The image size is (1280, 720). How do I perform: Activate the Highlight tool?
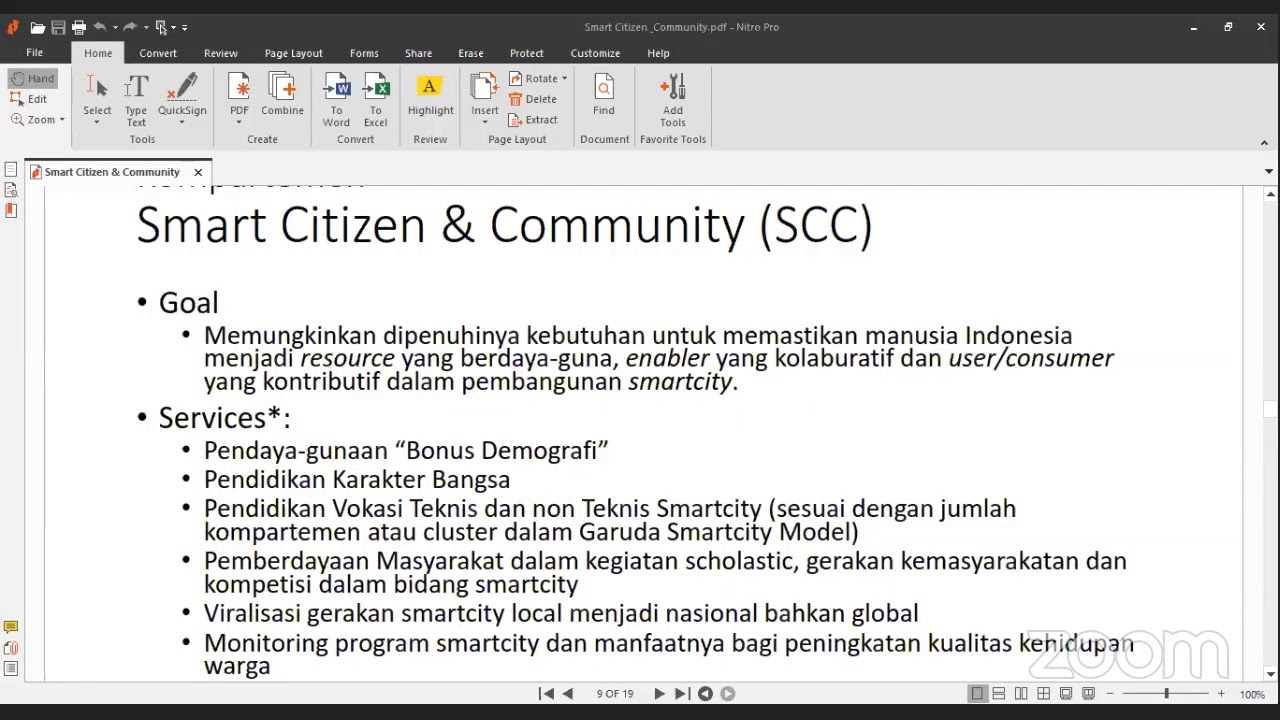pos(430,95)
